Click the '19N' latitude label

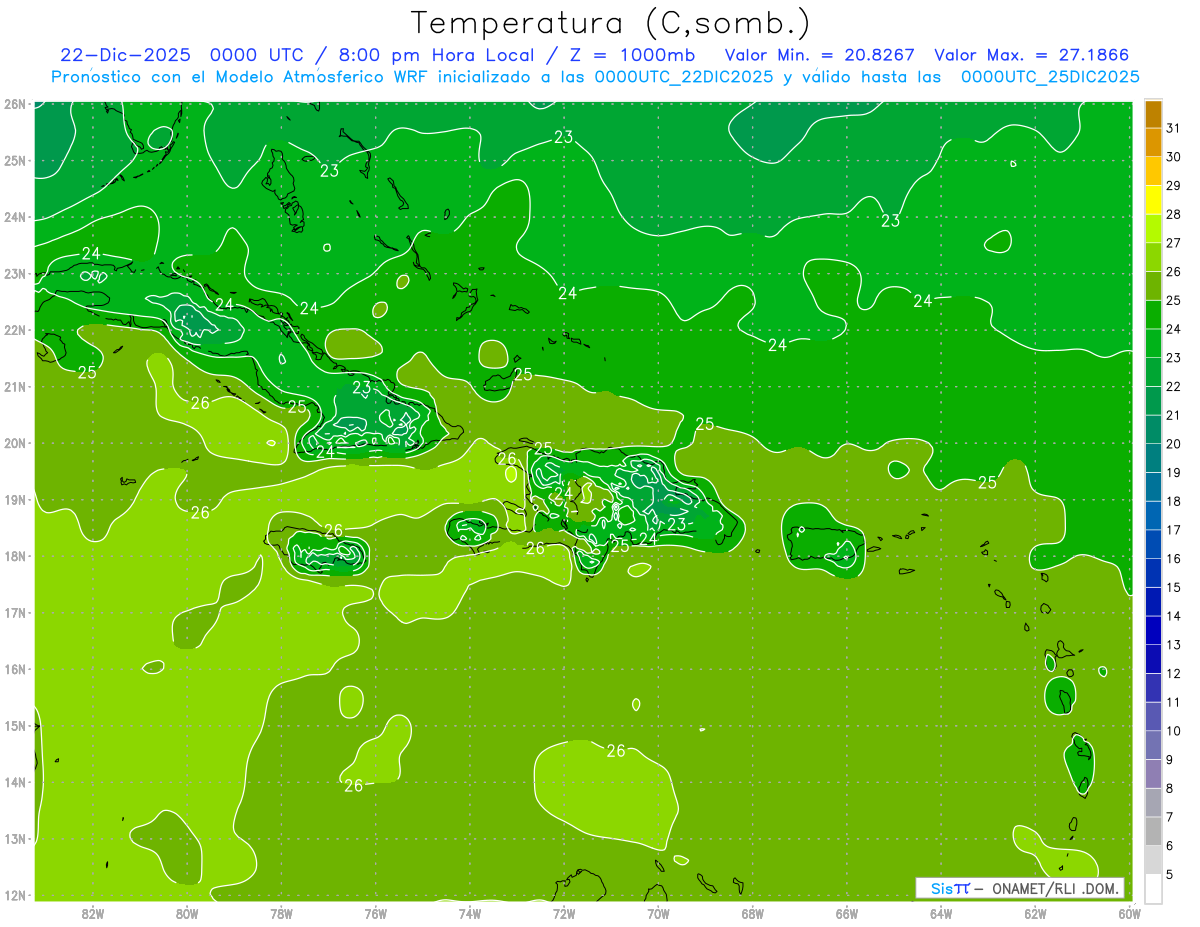(15, 500)
